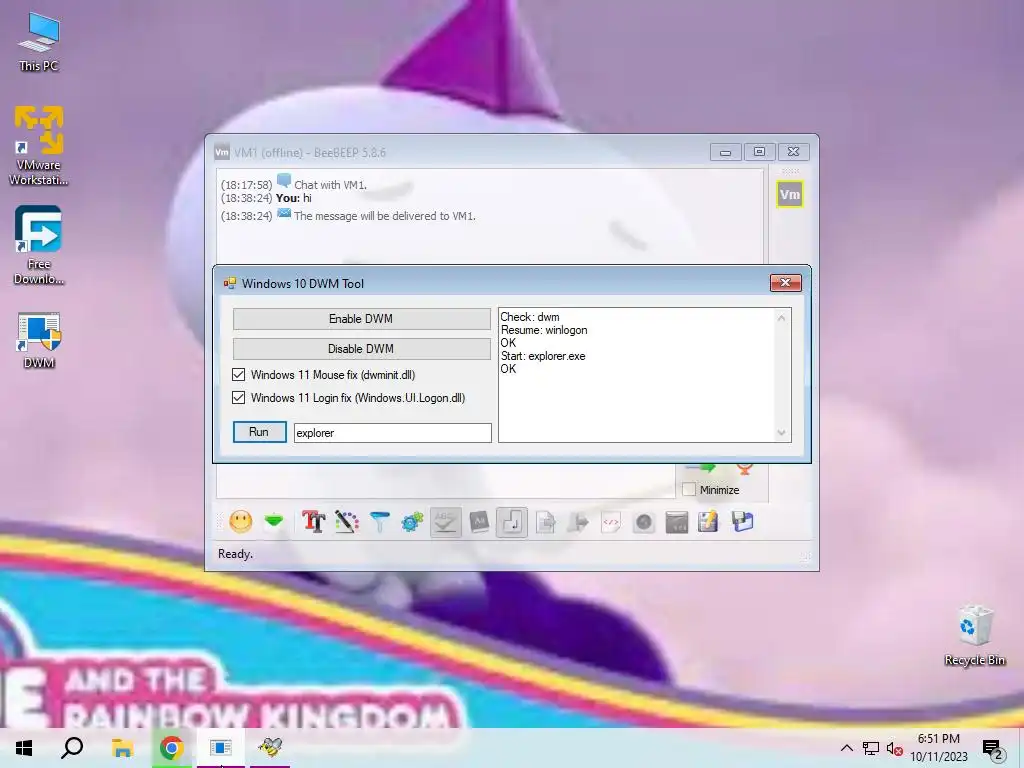Screen dimensions: 1024x768
Task: Click "Check: dwm" log line
Action: point(530,317)
